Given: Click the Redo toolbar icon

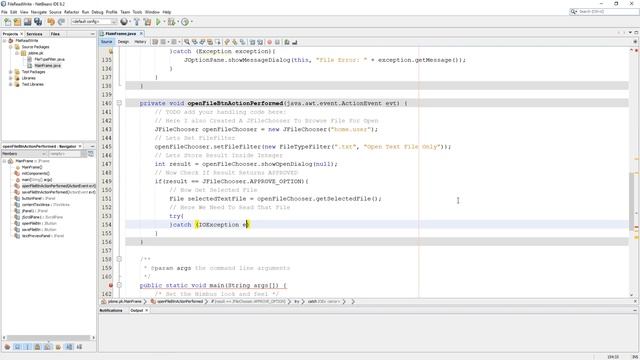Looking at the screenshot, I should (x=61, y=22).
